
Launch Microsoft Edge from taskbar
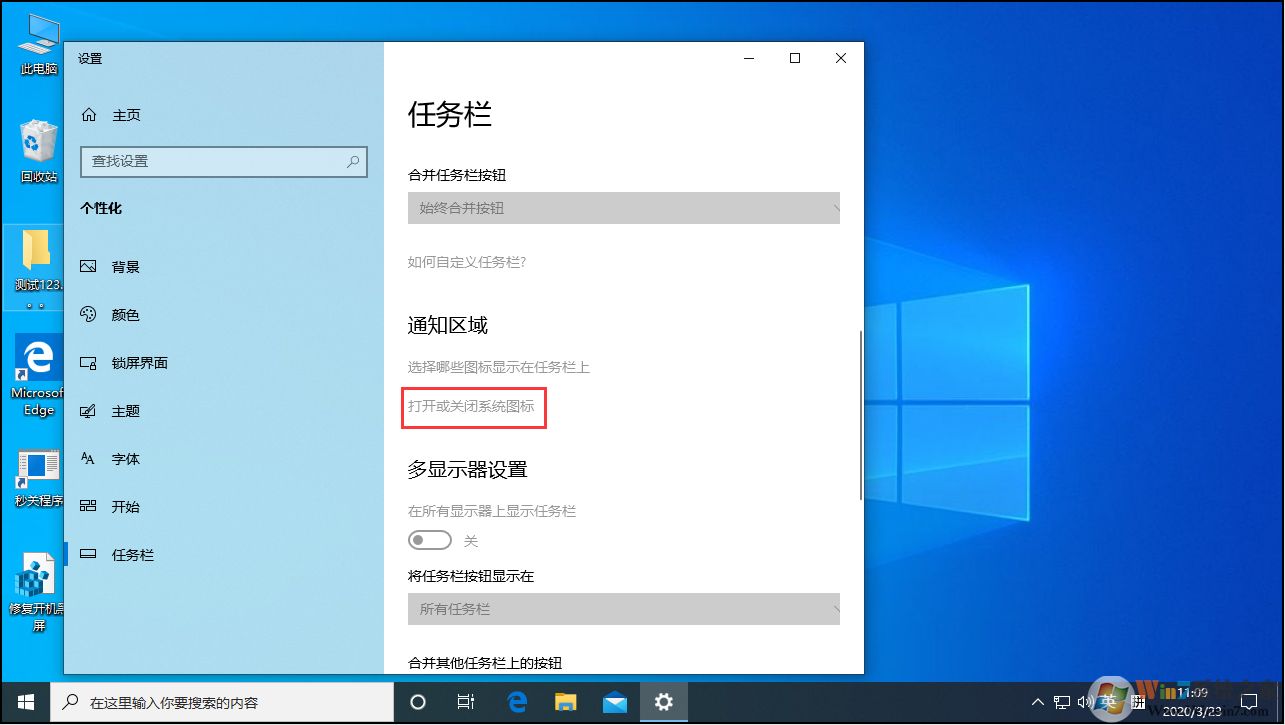pyautogui.click(x=517, y=703)
